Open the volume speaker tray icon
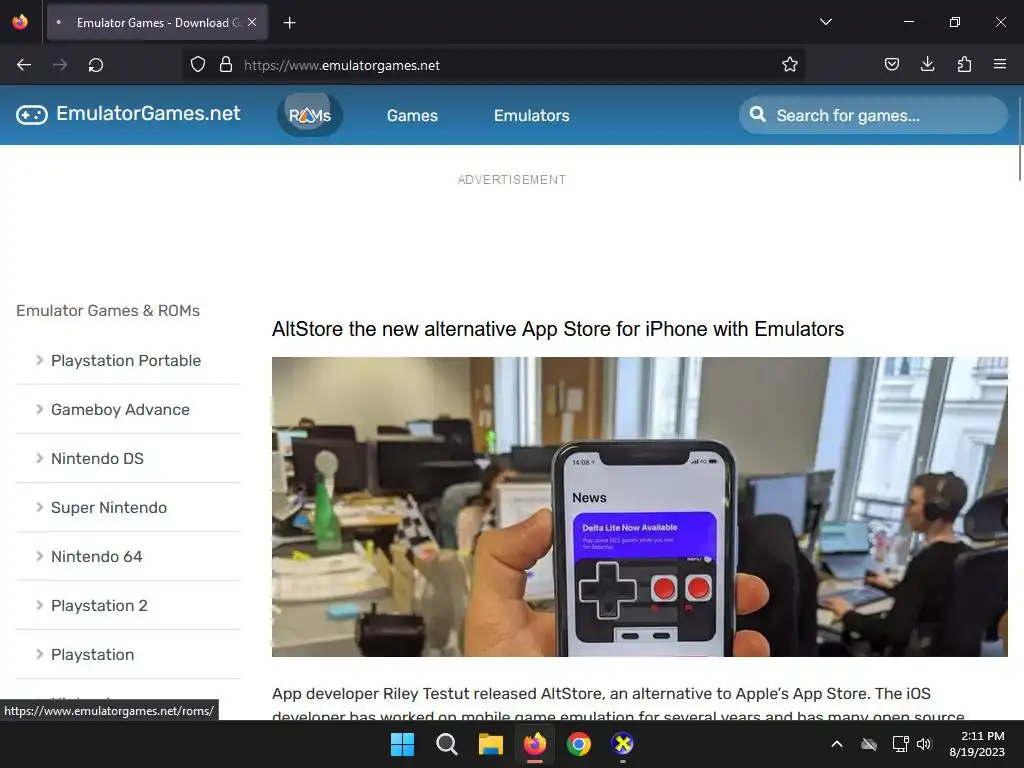 click(x=924, y=744)
